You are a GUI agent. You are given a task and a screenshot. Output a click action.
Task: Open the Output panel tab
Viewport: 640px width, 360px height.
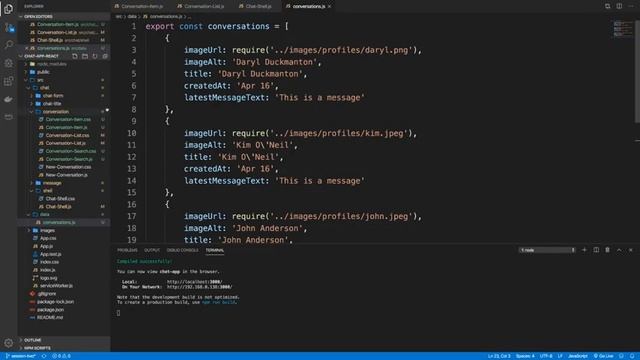(x=152, y=250)
